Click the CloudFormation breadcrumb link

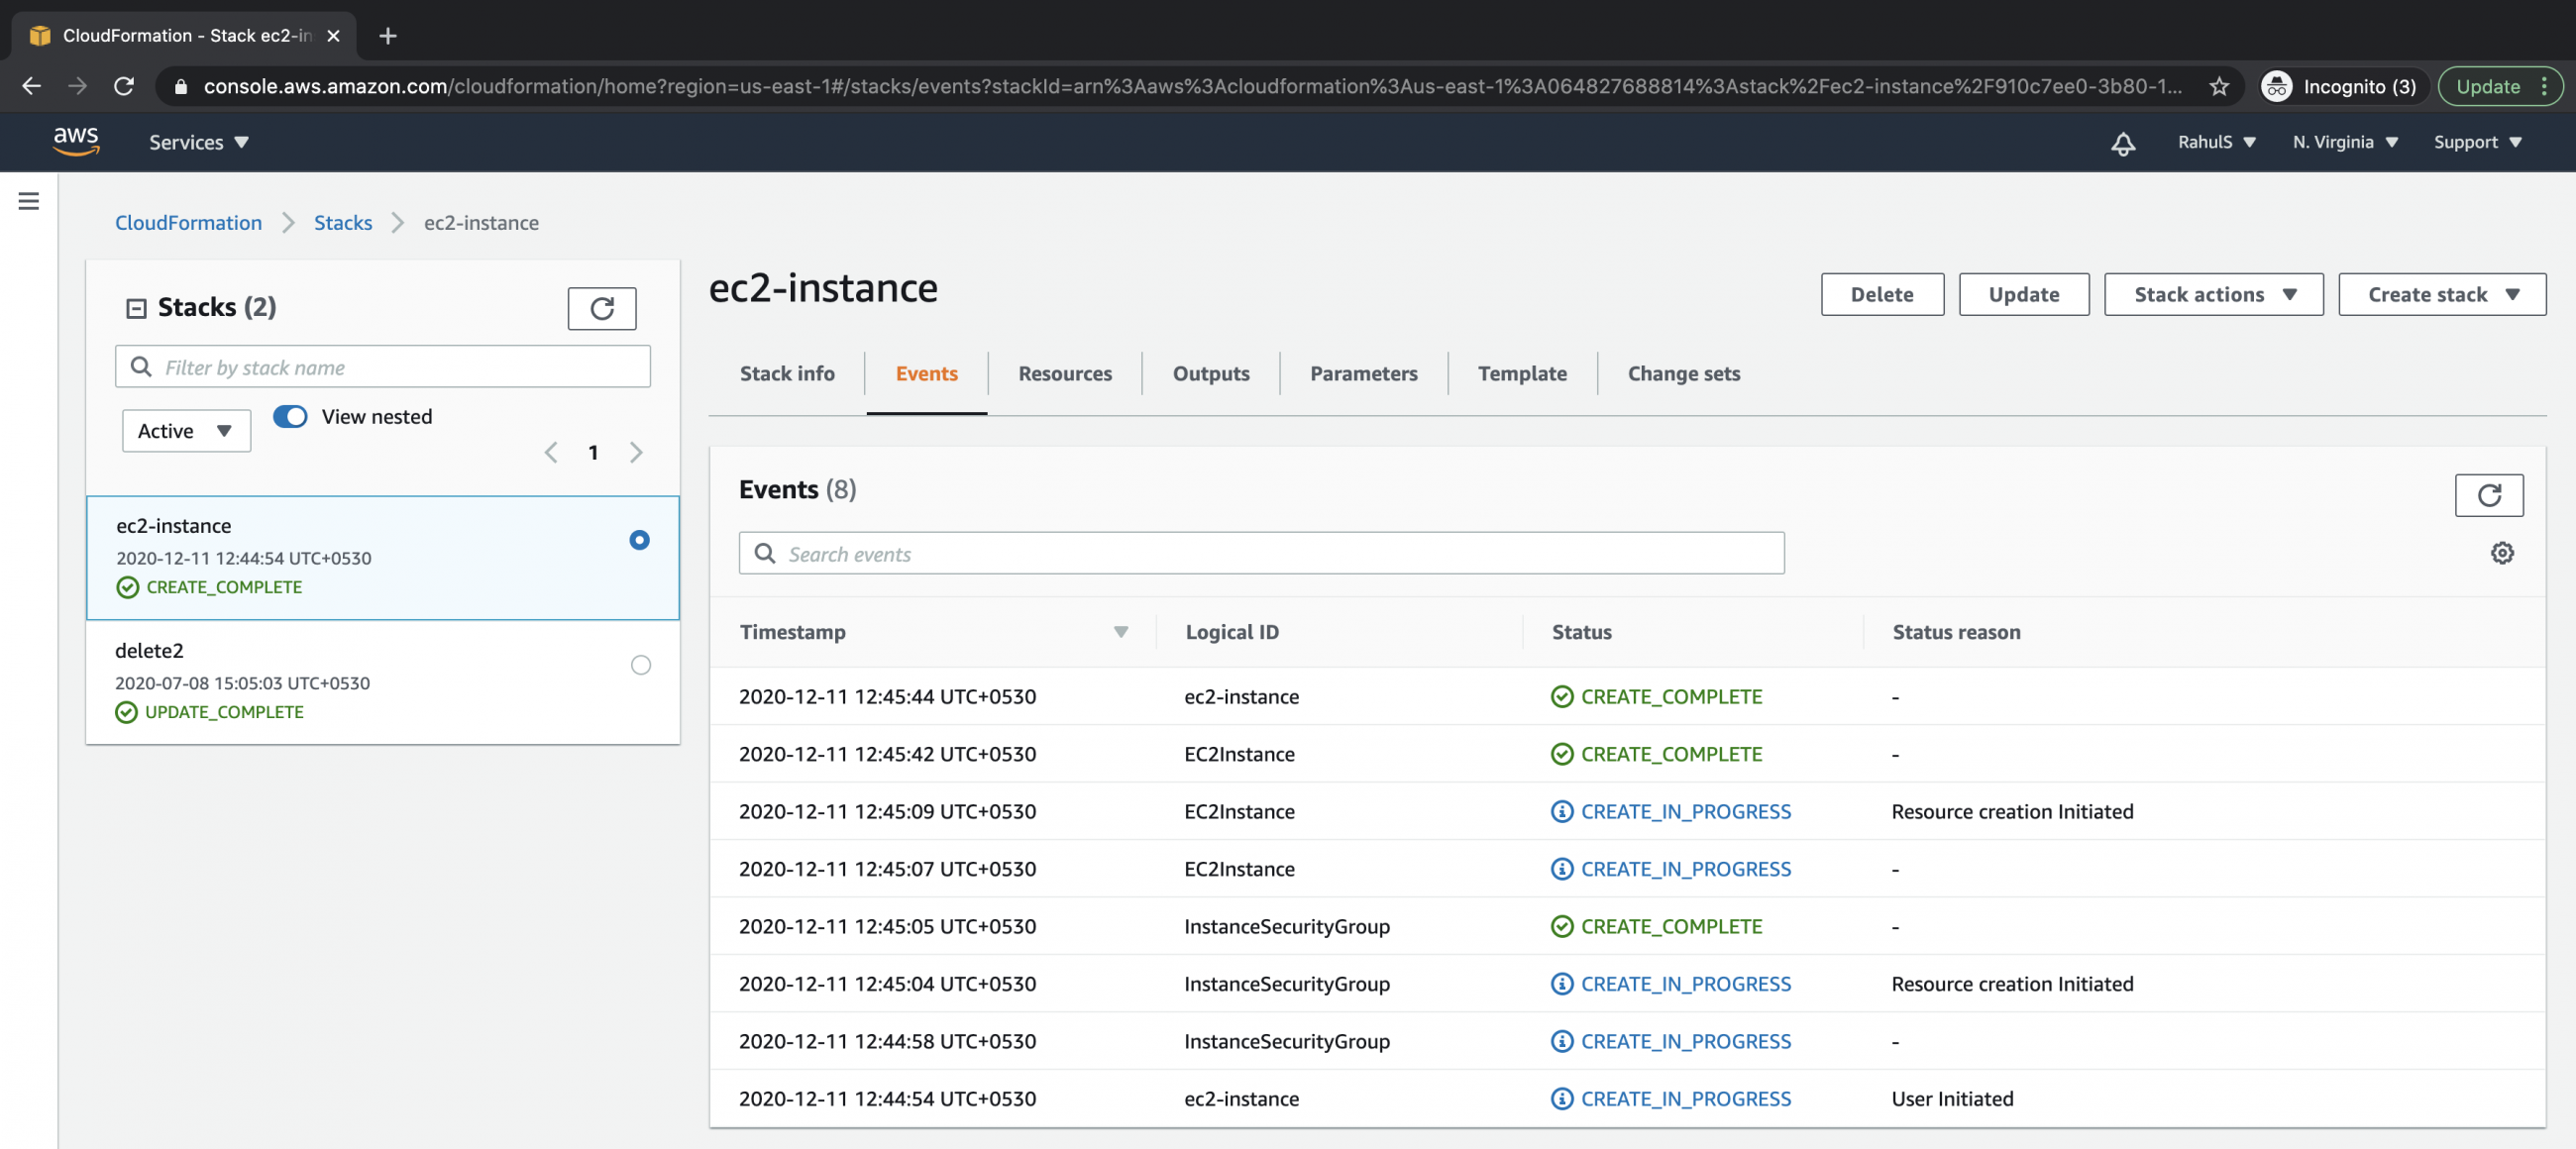(188, 222)
